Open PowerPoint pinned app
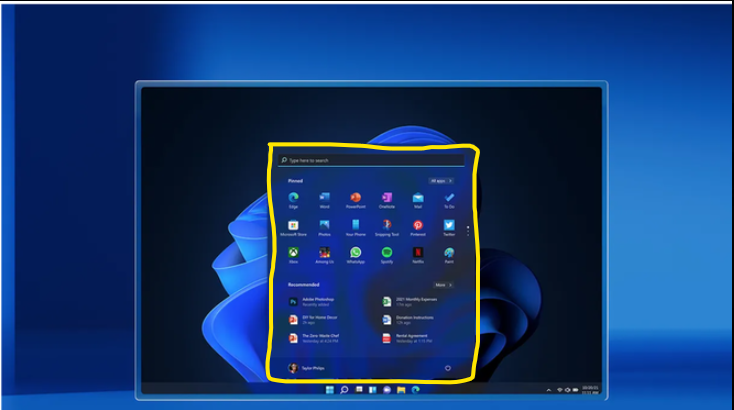Screen dimensions: 734x410 pos(356,200)
